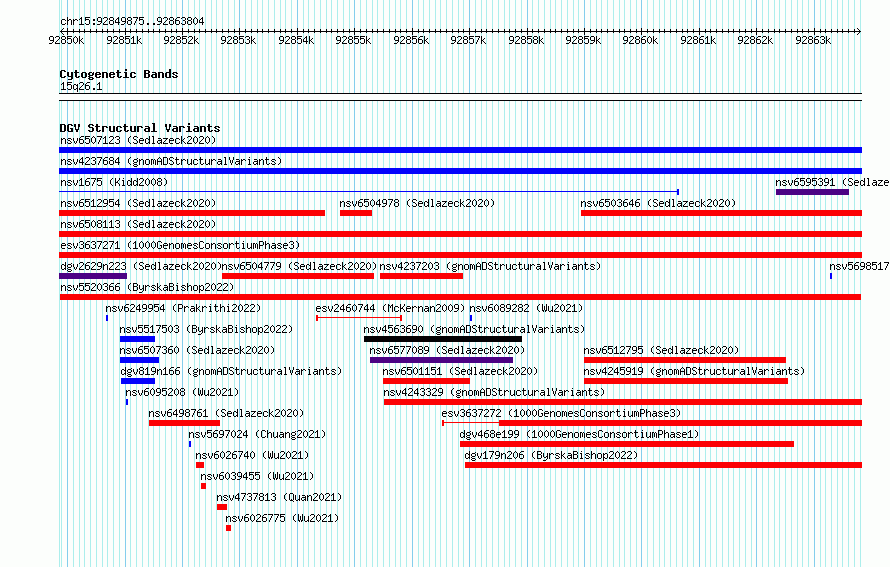Select nsv6503646 (Sedlazeck2020) label
The image size is (890, 567).
658,203
